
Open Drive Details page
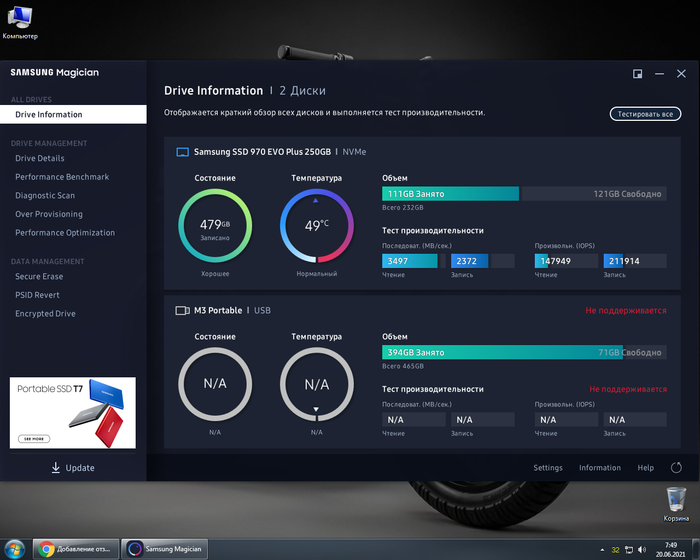click(x=40, y=158)
